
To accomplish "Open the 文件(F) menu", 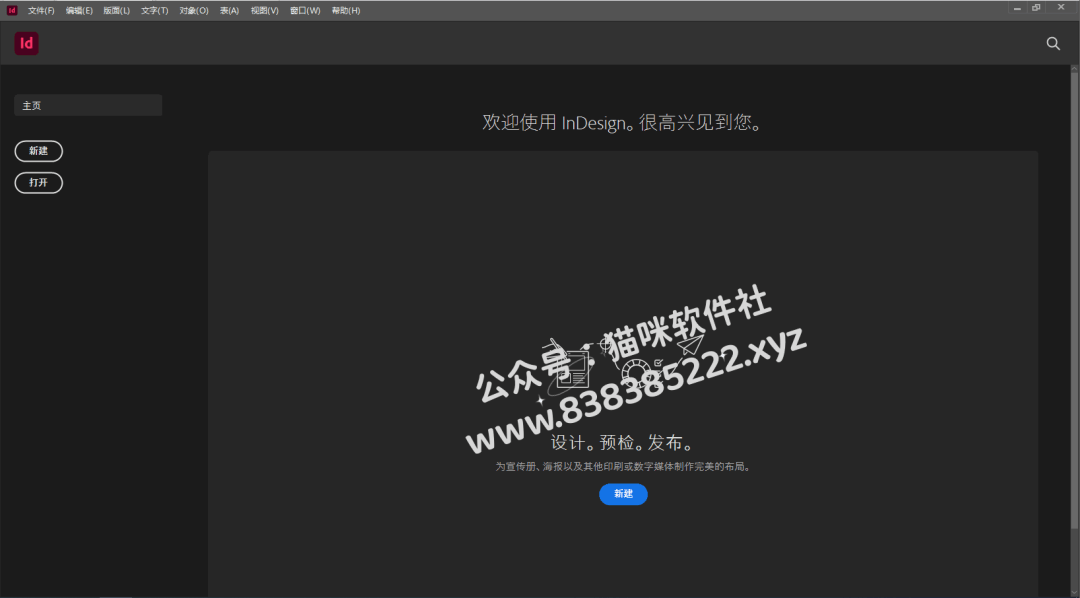I will [x=41, y=11].
